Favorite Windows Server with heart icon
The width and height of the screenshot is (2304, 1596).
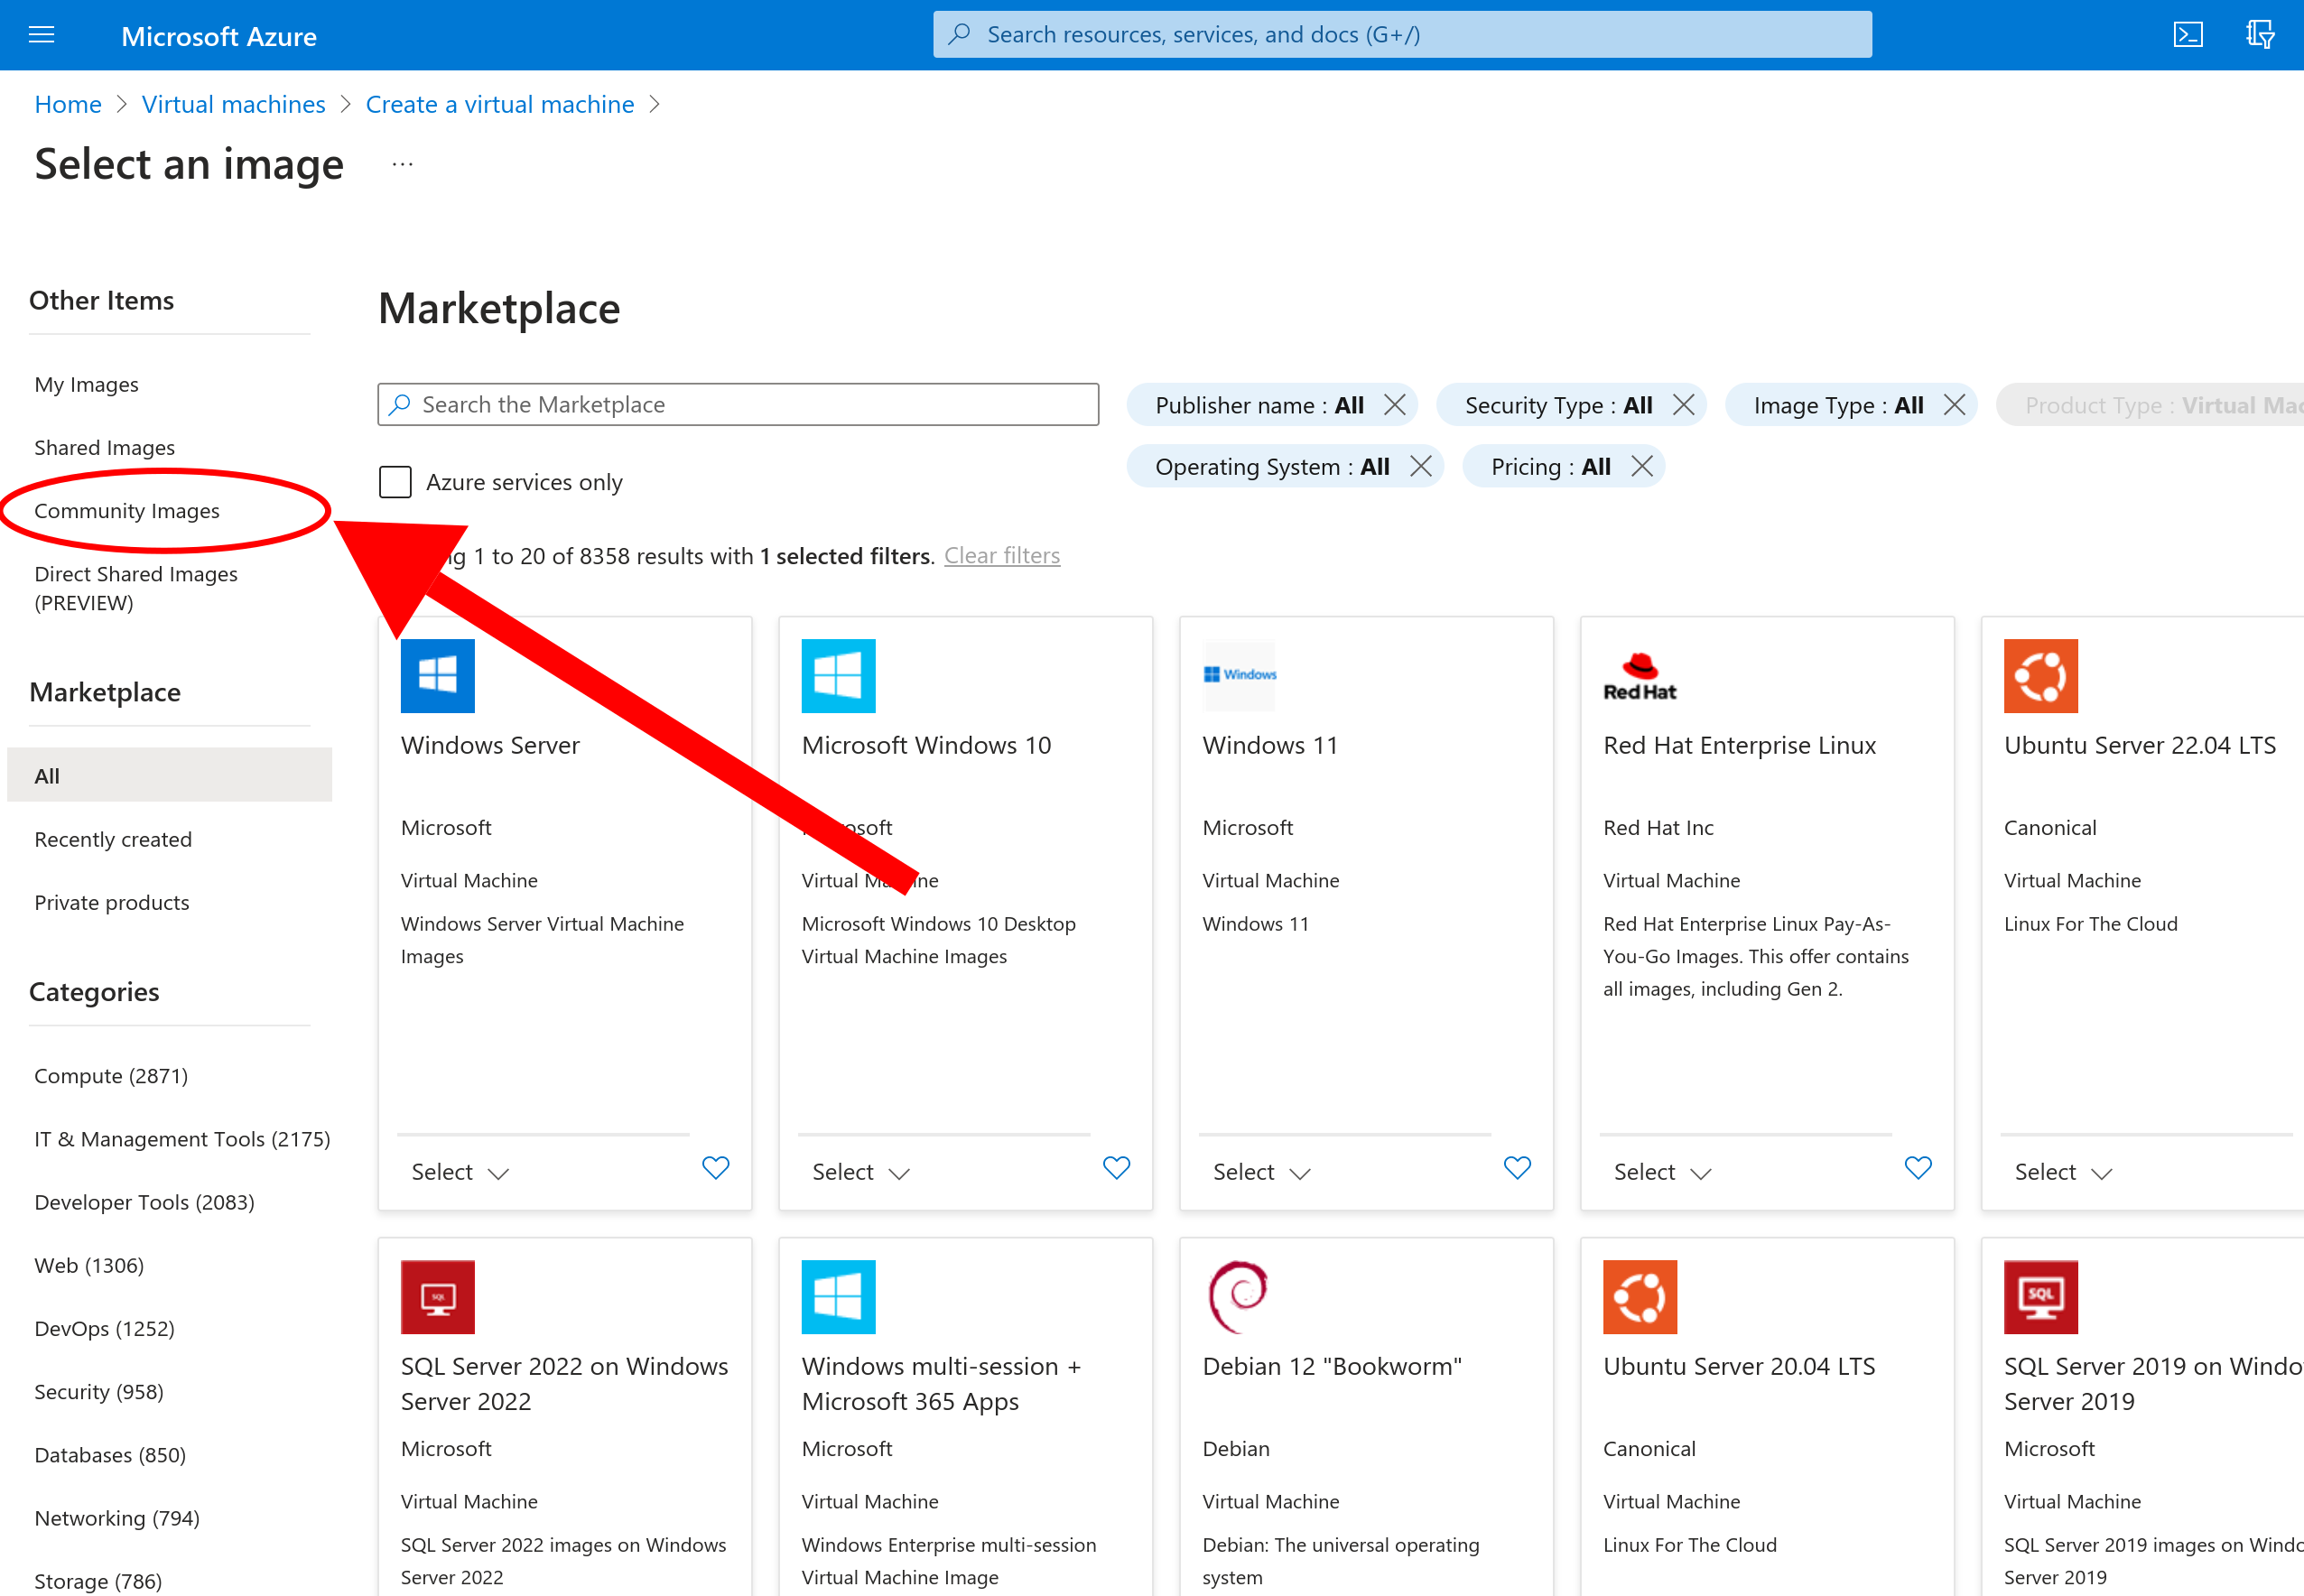coord(715,1168)
